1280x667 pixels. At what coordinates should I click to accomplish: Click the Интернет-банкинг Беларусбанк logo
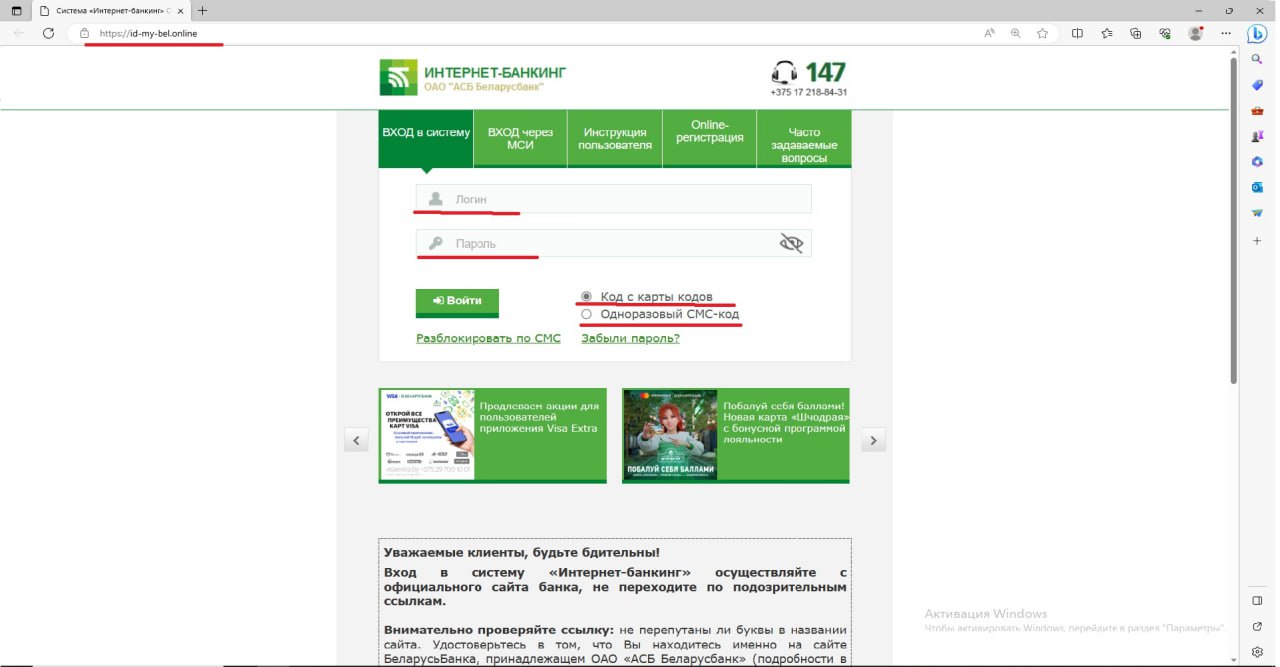pos(473,78)
